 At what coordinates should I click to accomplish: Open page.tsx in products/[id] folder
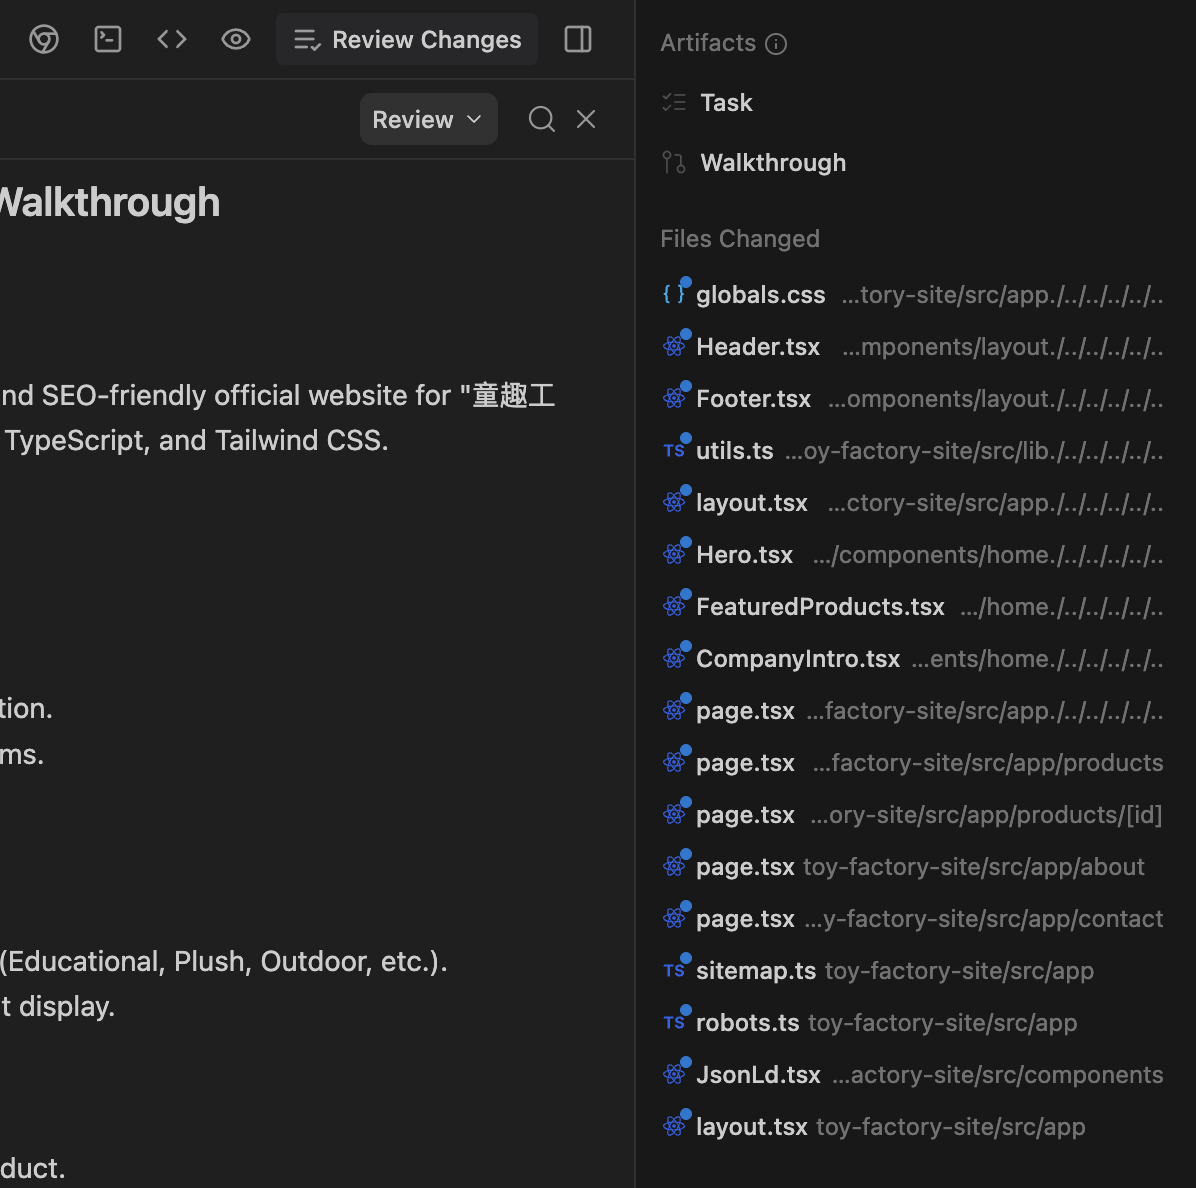click(745, 815)
